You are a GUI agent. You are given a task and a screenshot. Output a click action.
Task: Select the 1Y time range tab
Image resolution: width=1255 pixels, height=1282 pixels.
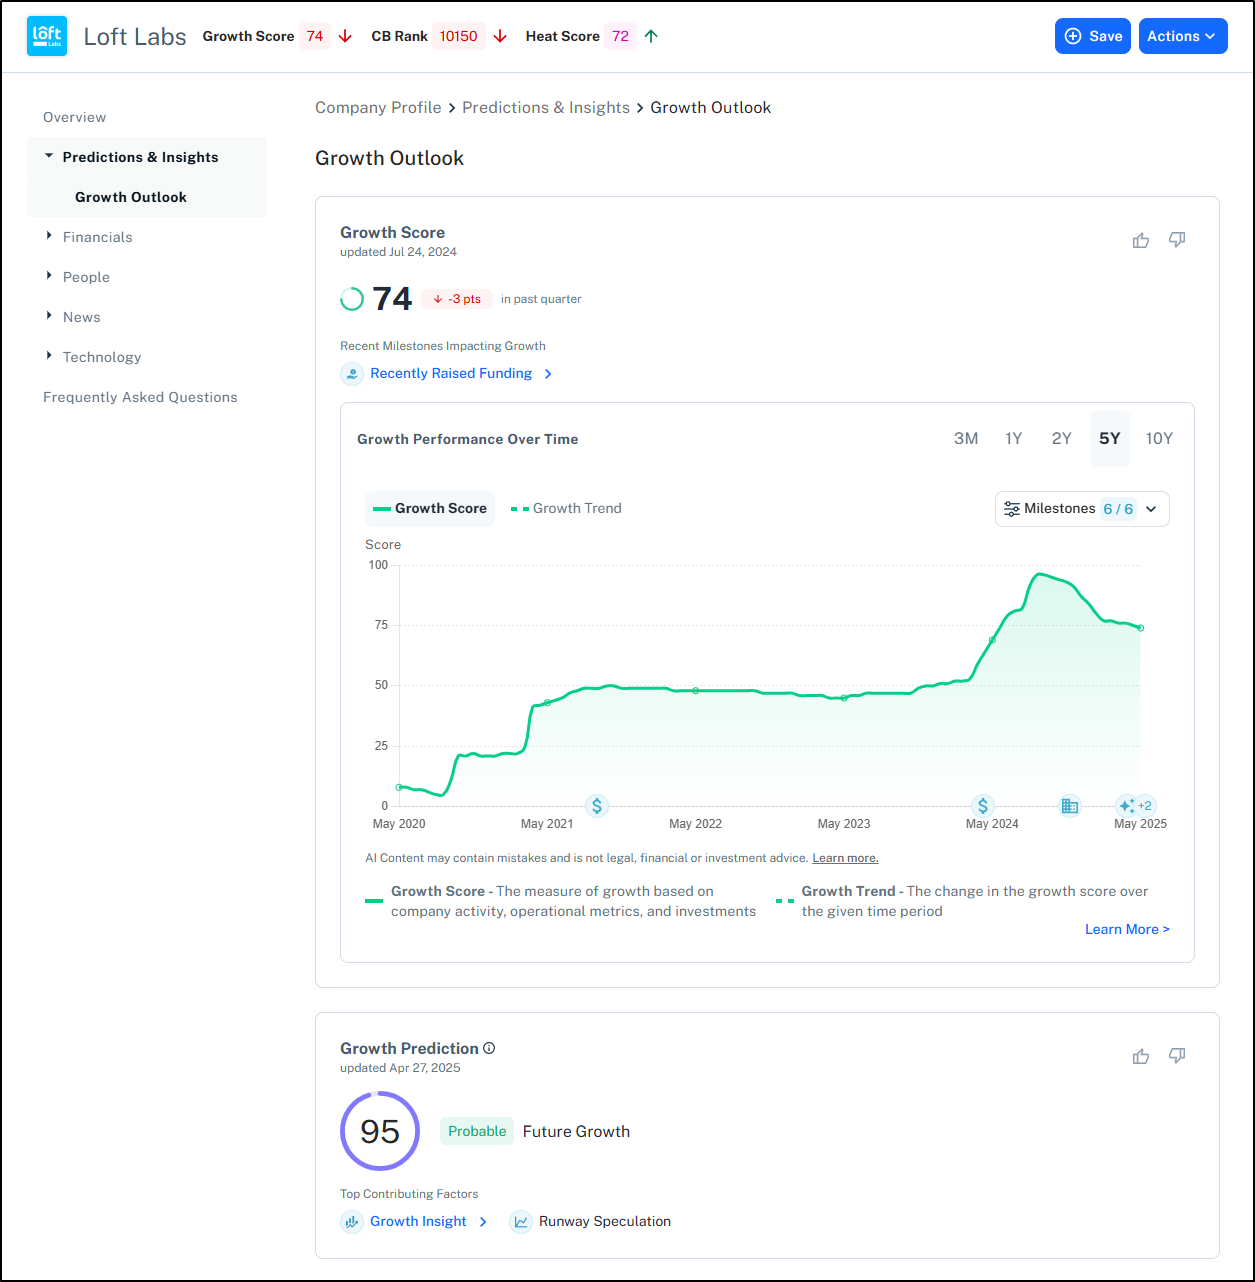pos(1014,439)
